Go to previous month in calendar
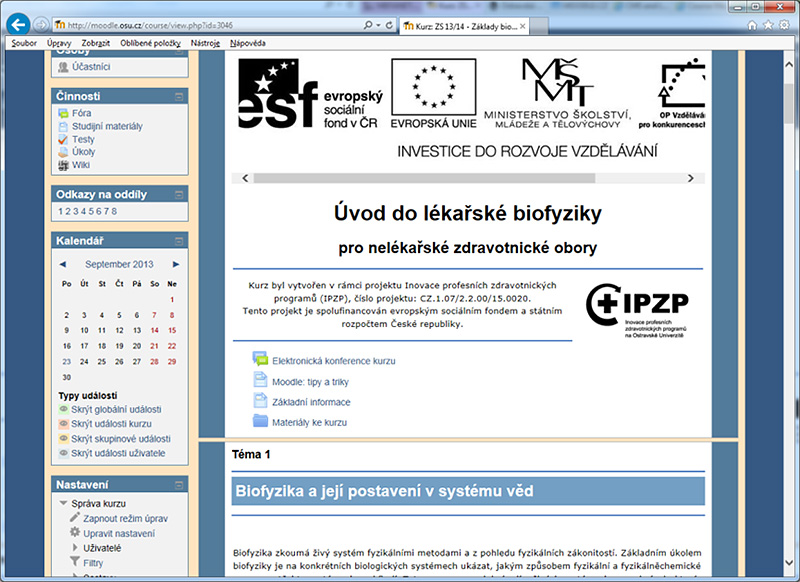 pyautogui.click(x=63, y=264)
